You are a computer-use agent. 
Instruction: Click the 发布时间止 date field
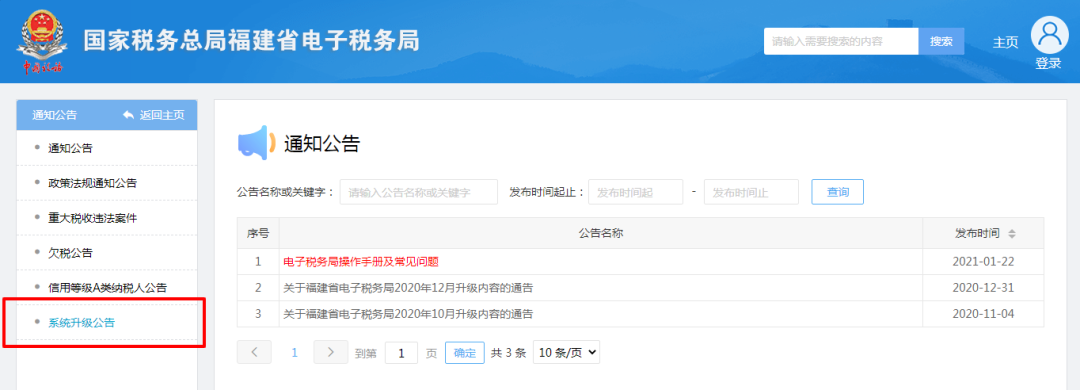751,192
